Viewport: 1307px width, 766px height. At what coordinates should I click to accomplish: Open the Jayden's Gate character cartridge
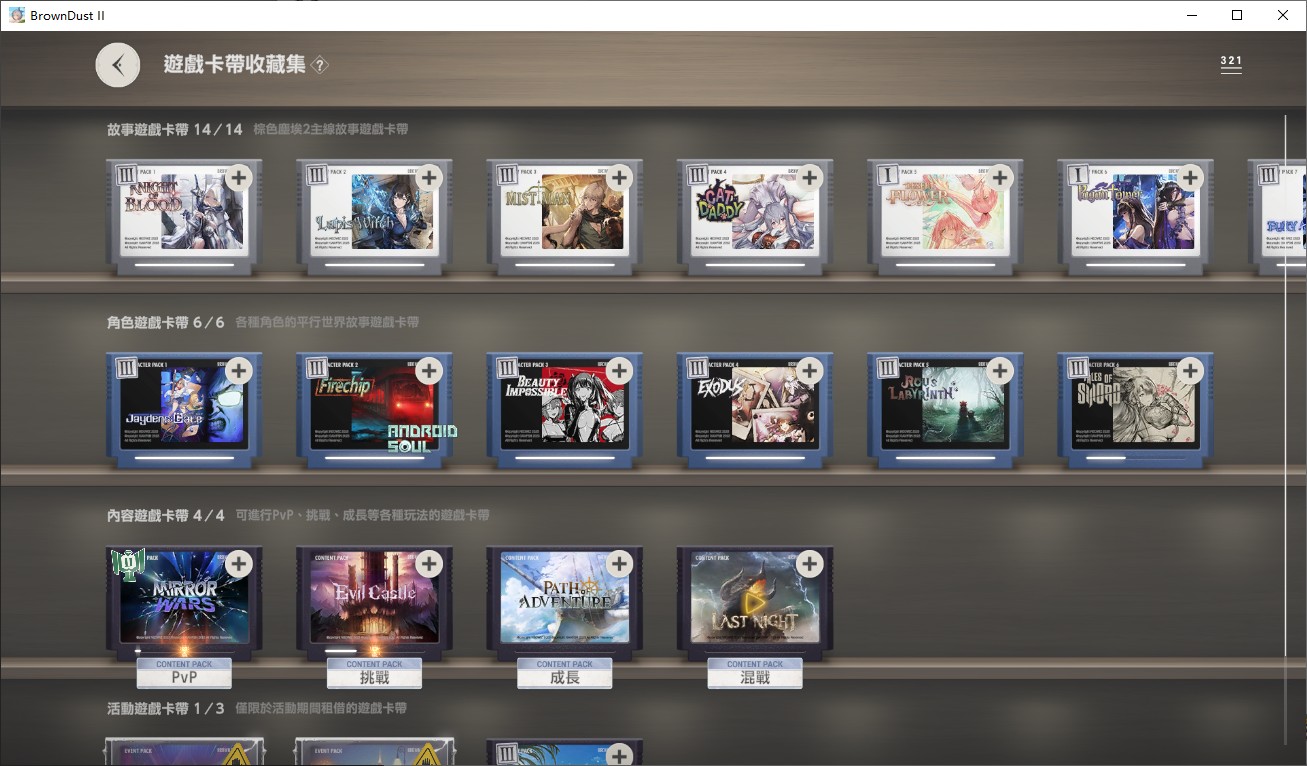coord(184,410)
